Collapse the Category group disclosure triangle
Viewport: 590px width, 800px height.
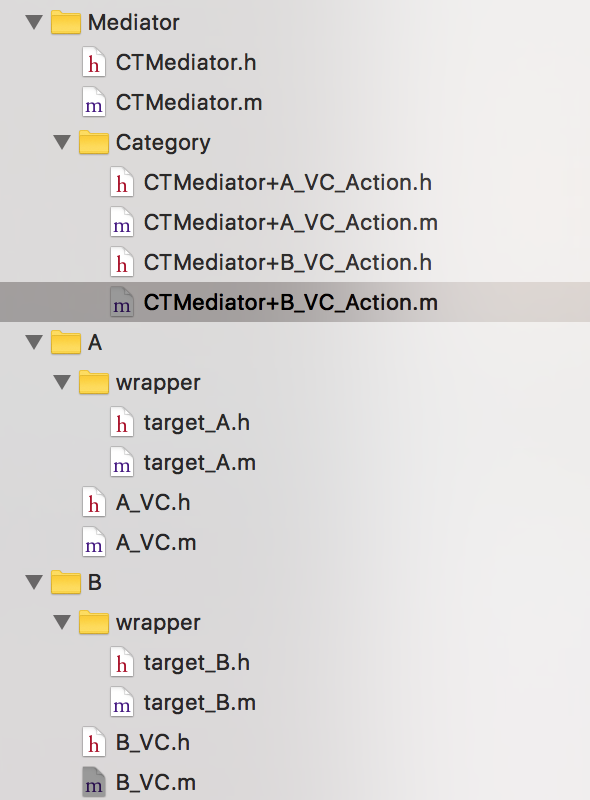coord(62,142)
